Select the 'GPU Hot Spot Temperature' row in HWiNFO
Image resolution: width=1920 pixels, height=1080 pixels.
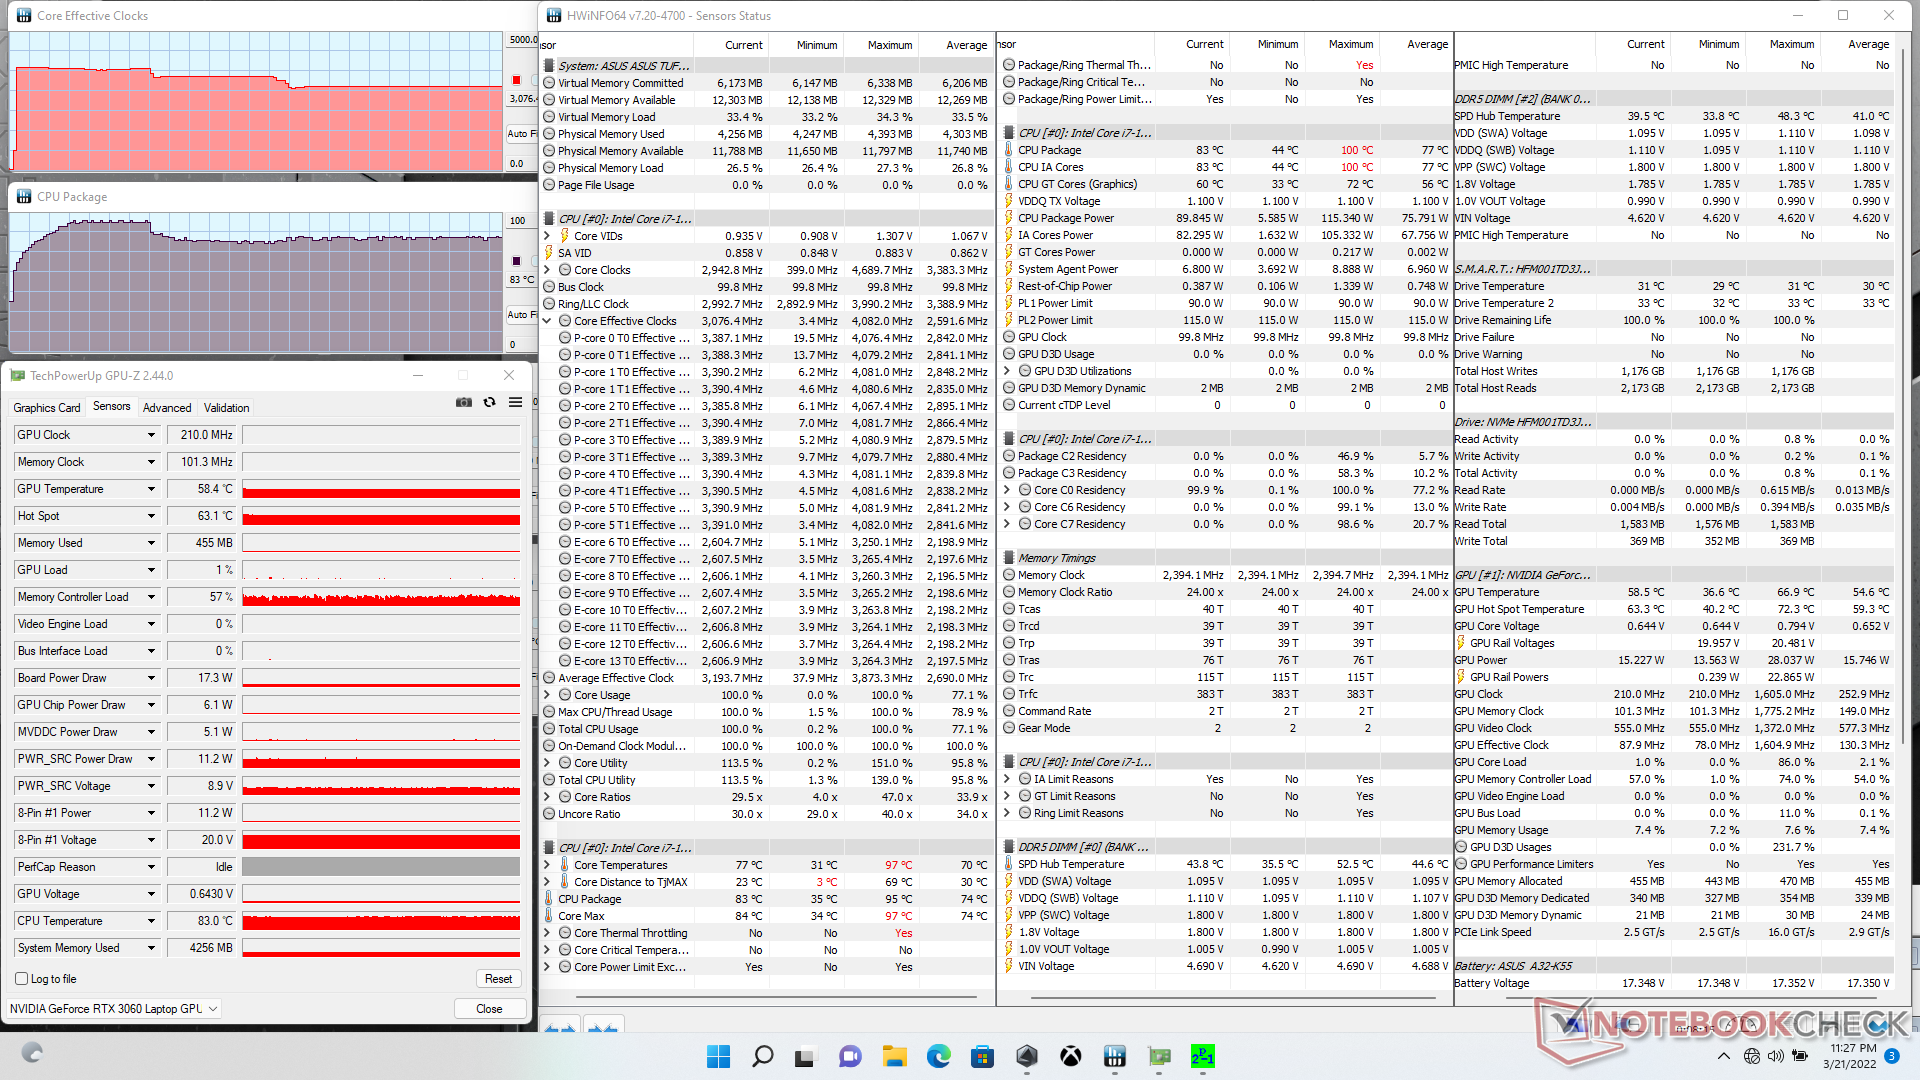(x=1673, y=609)
